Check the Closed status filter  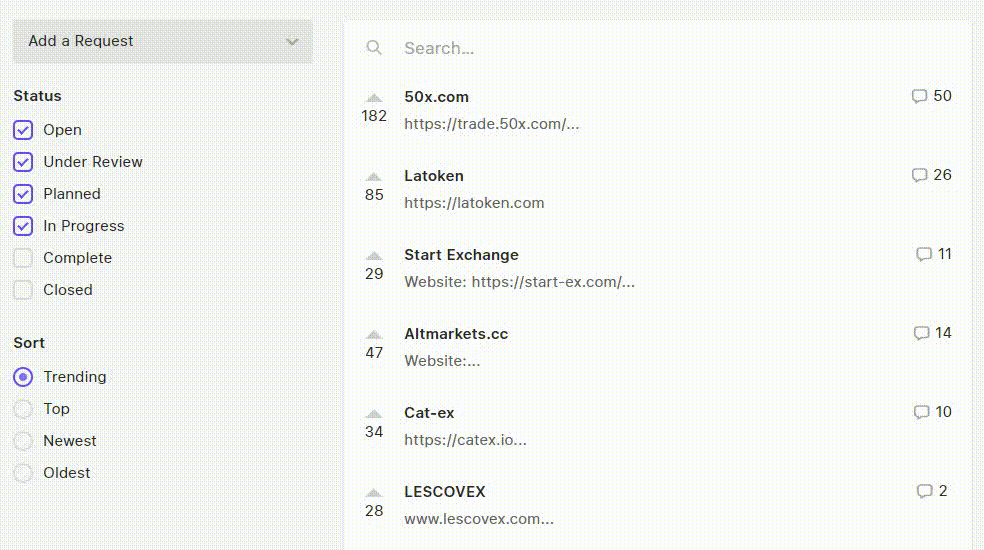click(x=23, y=290)
